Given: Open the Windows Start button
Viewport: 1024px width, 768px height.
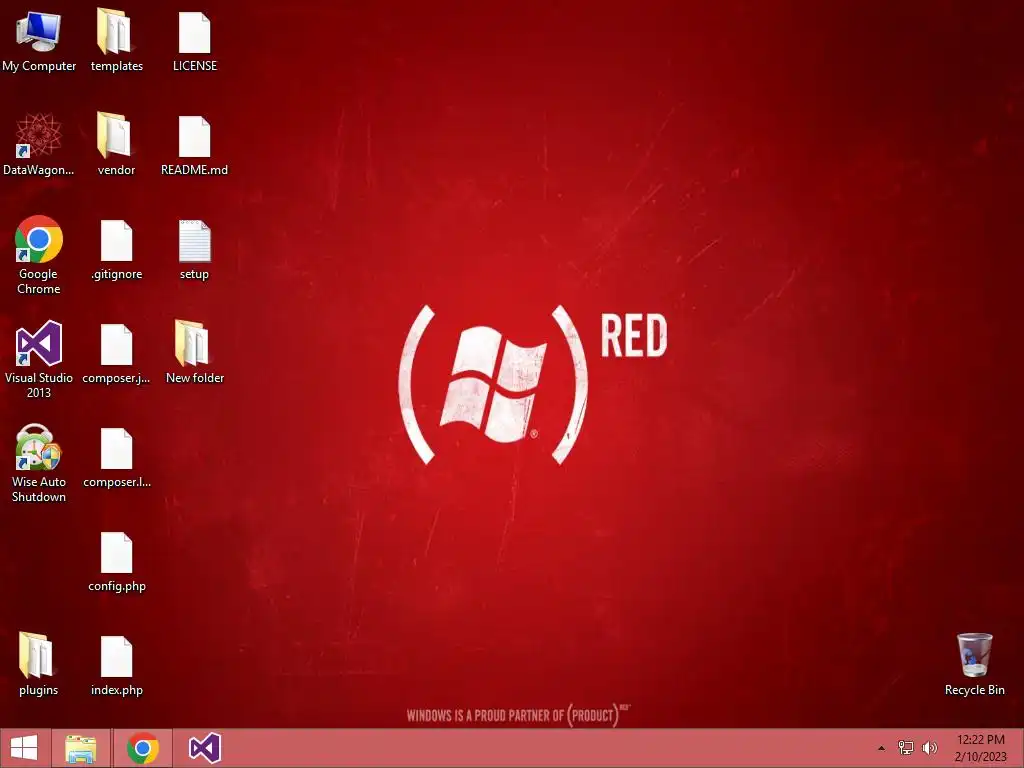Looking at the screenshot, I should pyautogui.click(x=24, y=748).
